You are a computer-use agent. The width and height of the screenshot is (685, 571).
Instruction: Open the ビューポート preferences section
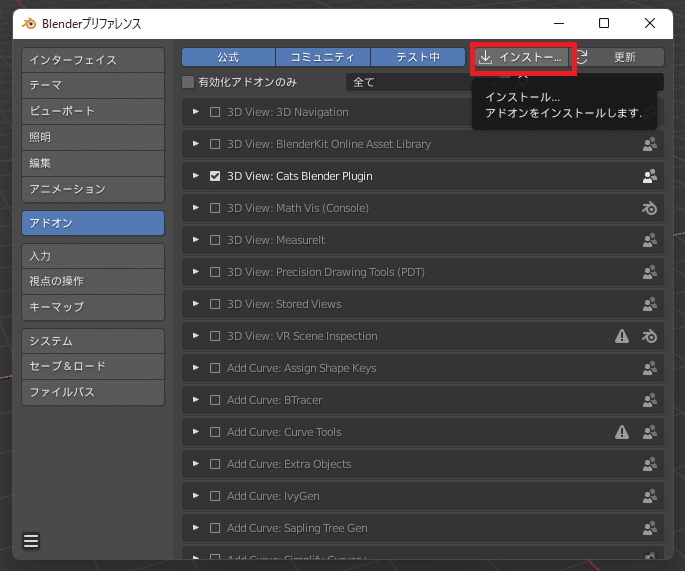click(x=93, y=111)
